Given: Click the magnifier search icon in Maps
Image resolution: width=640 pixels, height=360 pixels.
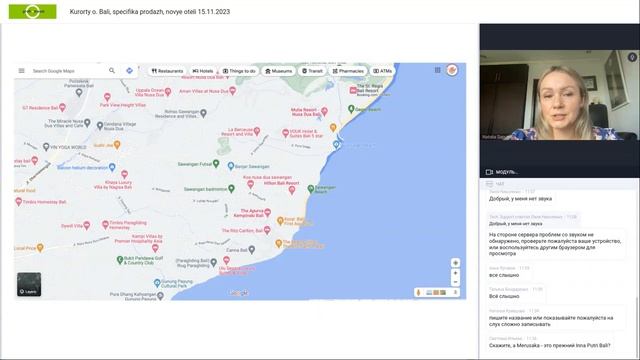Looking at the screenshot, I should pos(112,71).
